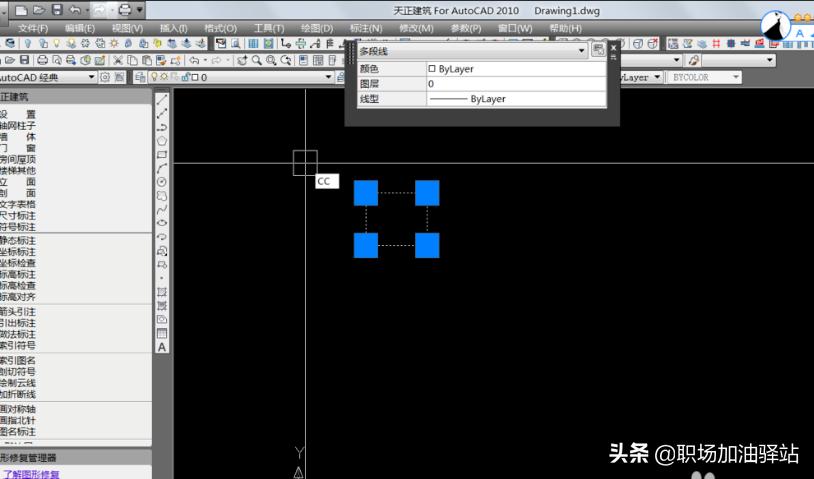Open the 格式(O) menu
Image resolution: width=814 pixels, height=479 pixels.
point(220,29)
